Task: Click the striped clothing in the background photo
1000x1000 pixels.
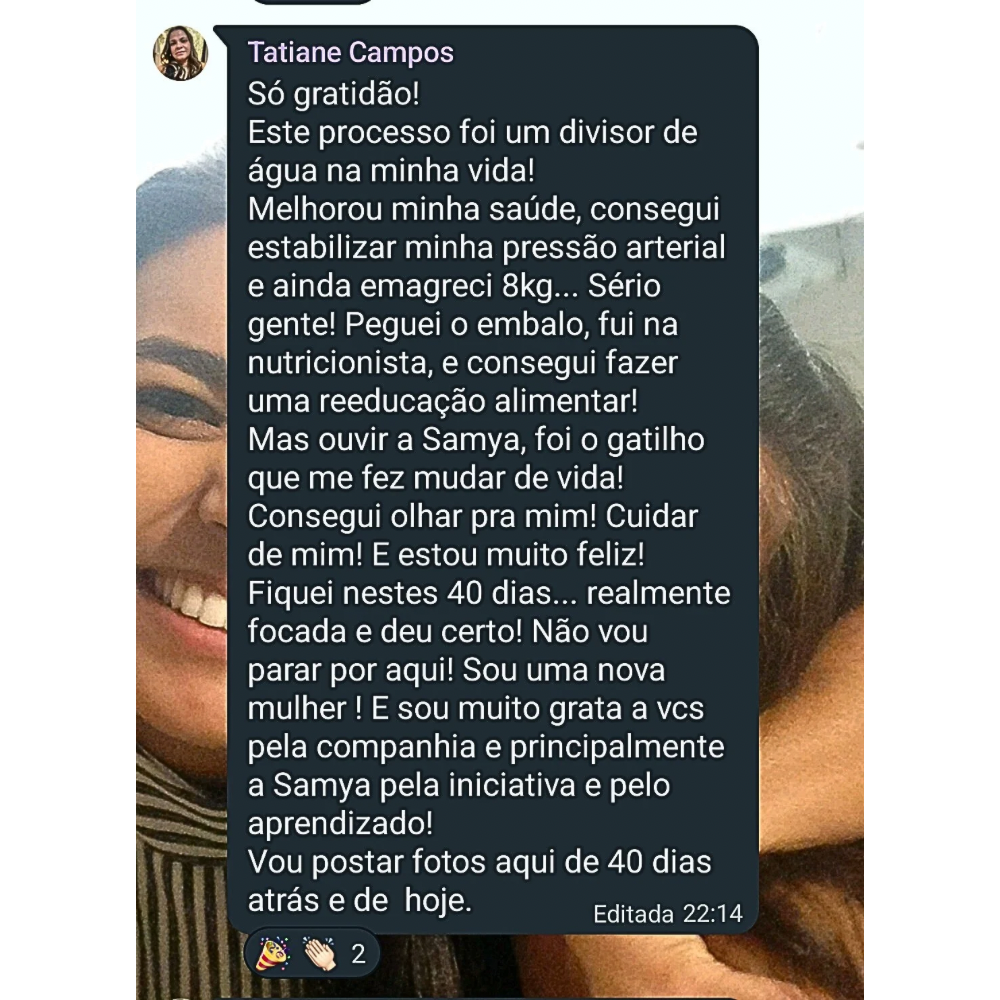Action: click(182, 880)
